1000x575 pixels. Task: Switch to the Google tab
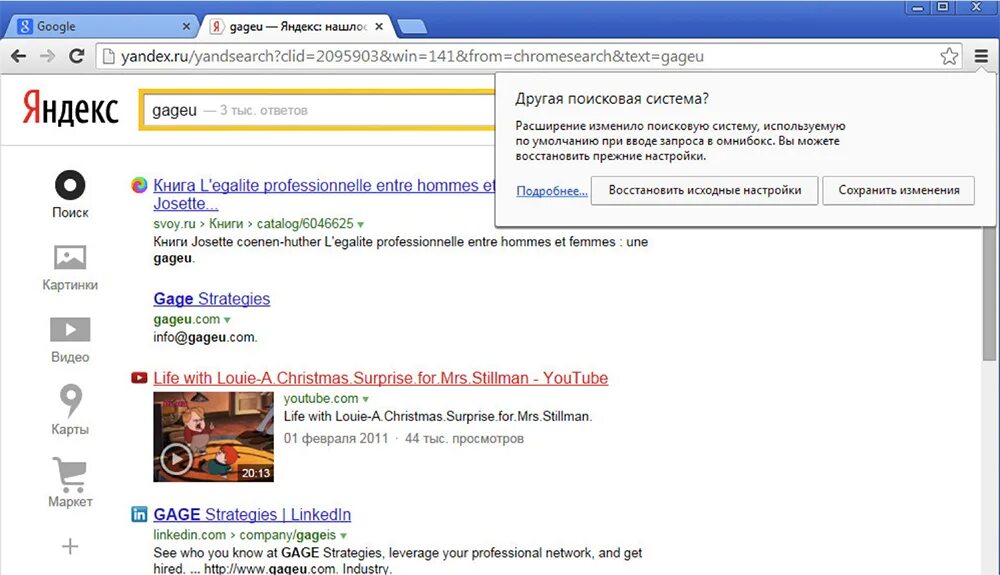102,26
